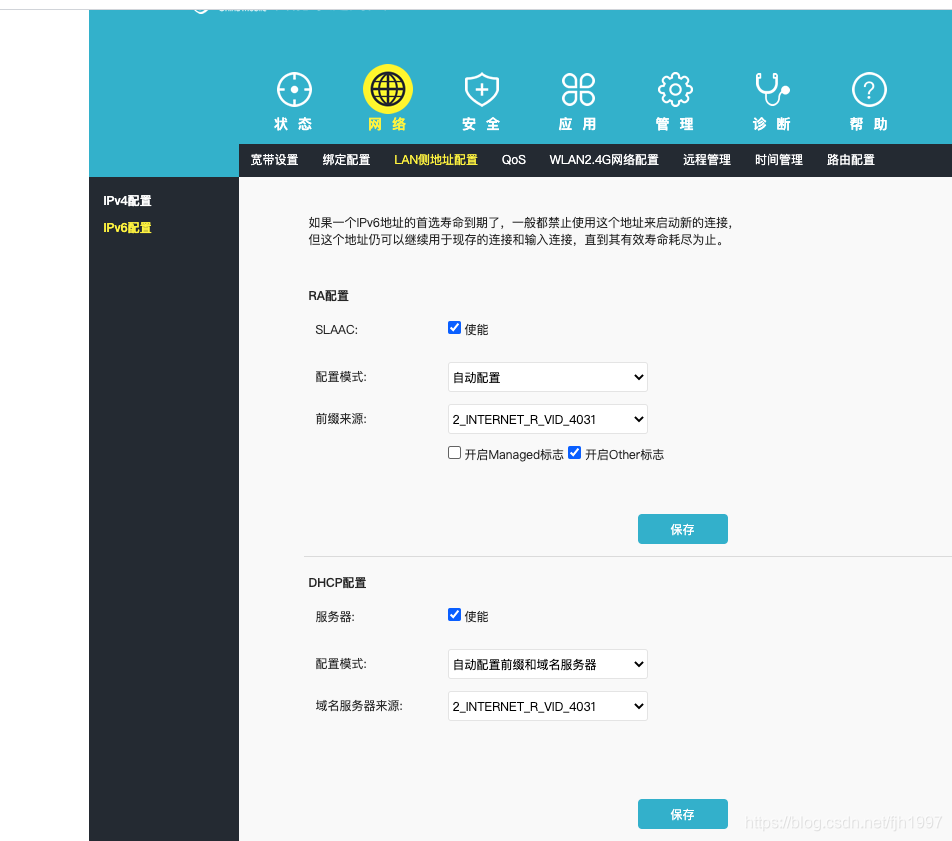Expand the 前缀来源 dropdown list
952x841 pixels.
(x=547, y=419)
